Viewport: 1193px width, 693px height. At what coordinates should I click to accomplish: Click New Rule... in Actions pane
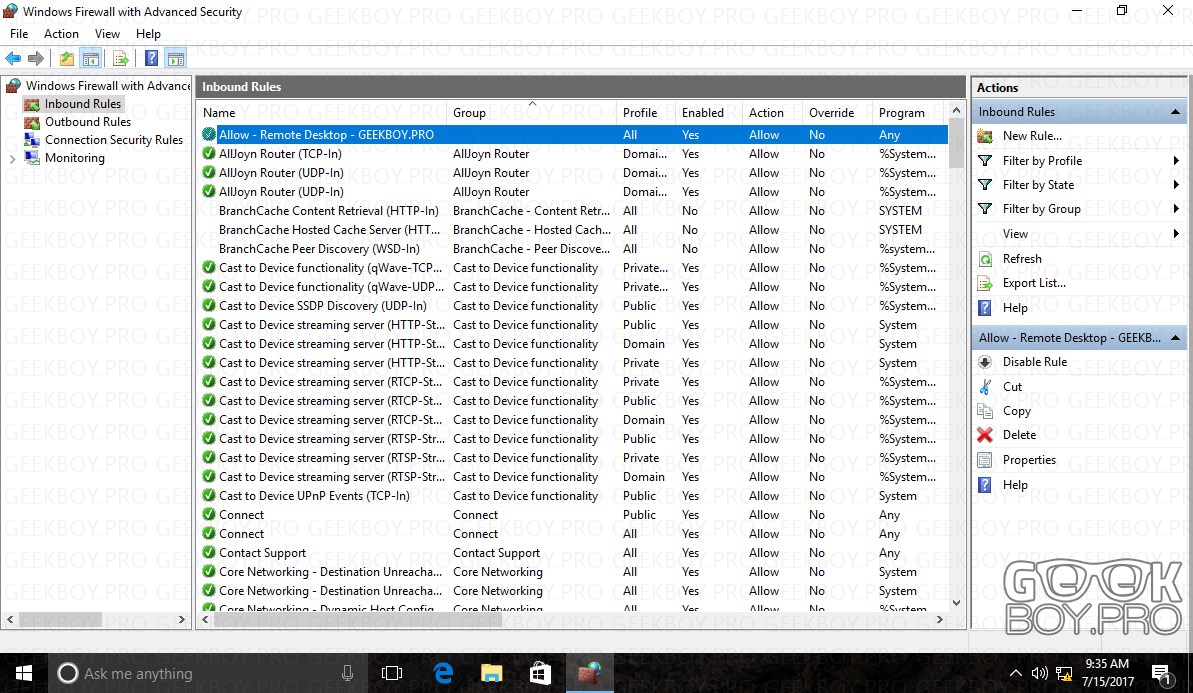[x=1032, y=136]
